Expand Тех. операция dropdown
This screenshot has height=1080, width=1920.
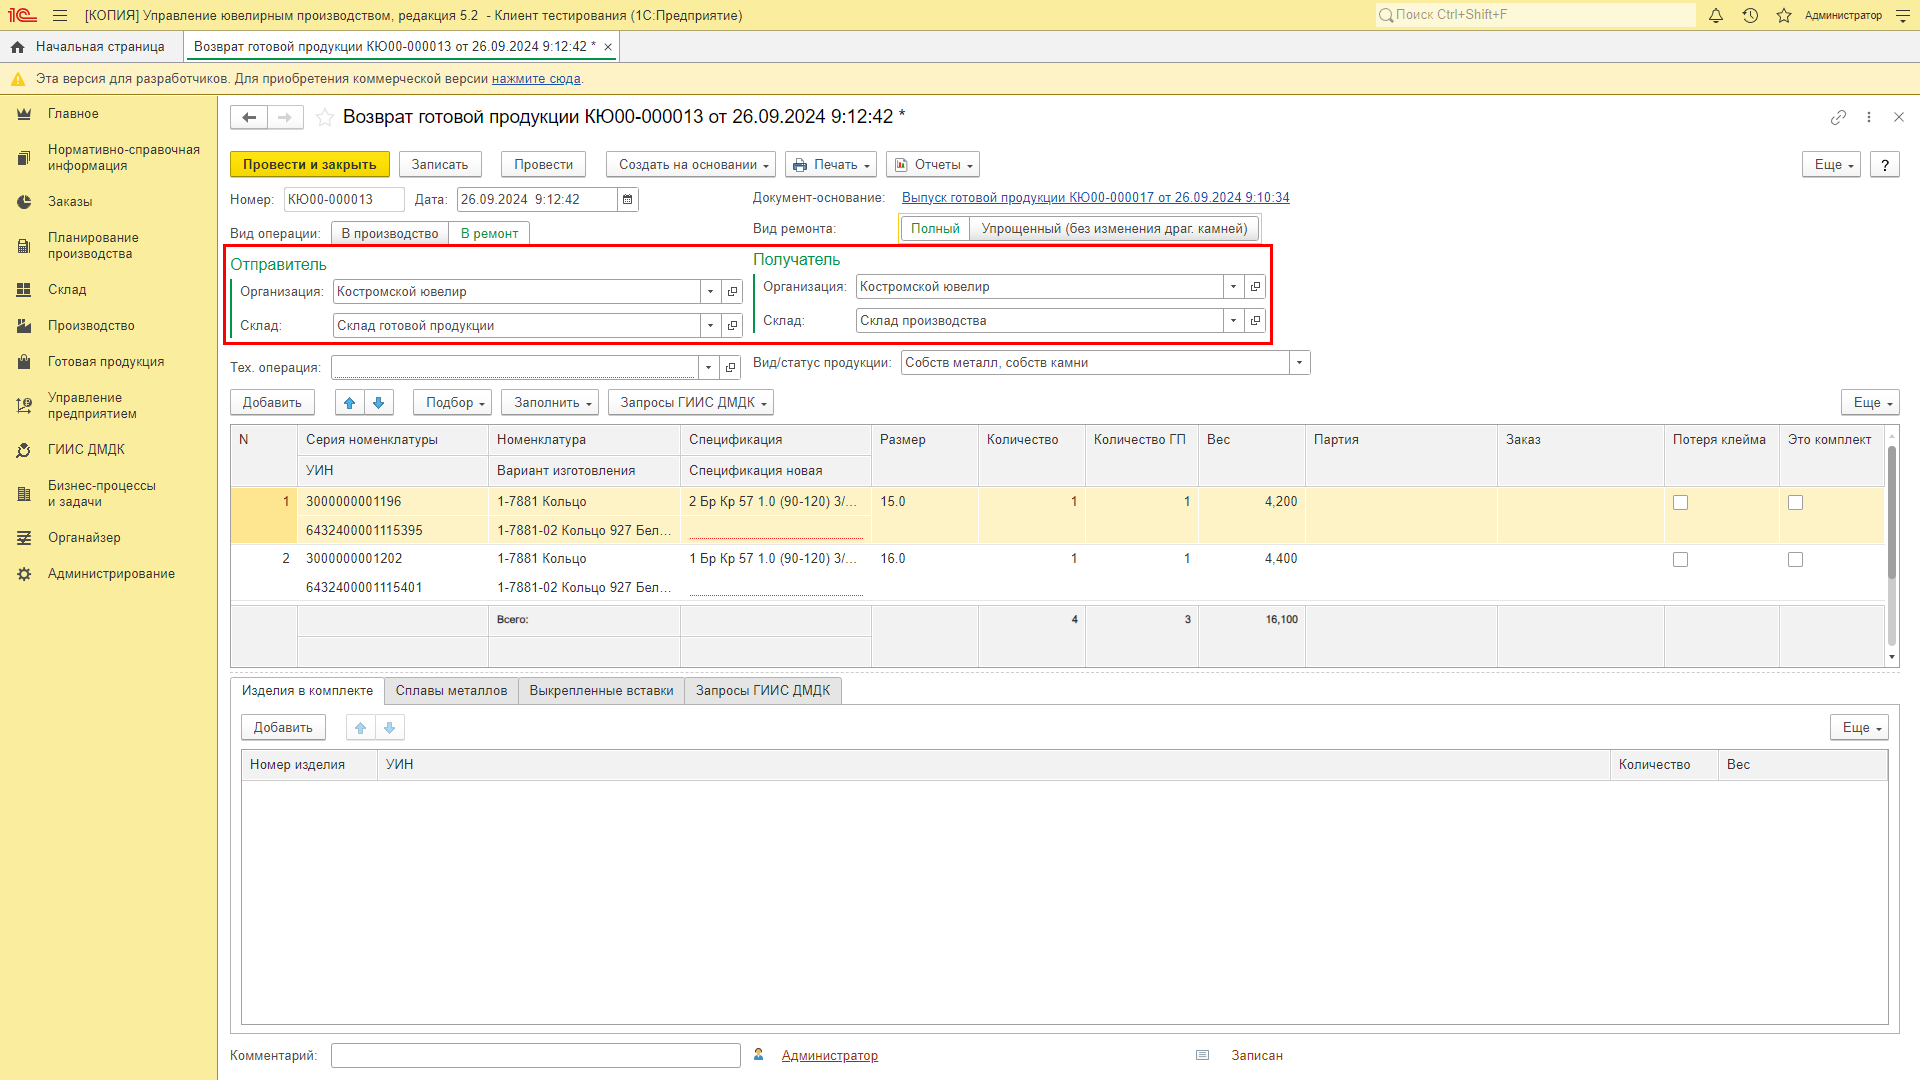tap(708, 368)
